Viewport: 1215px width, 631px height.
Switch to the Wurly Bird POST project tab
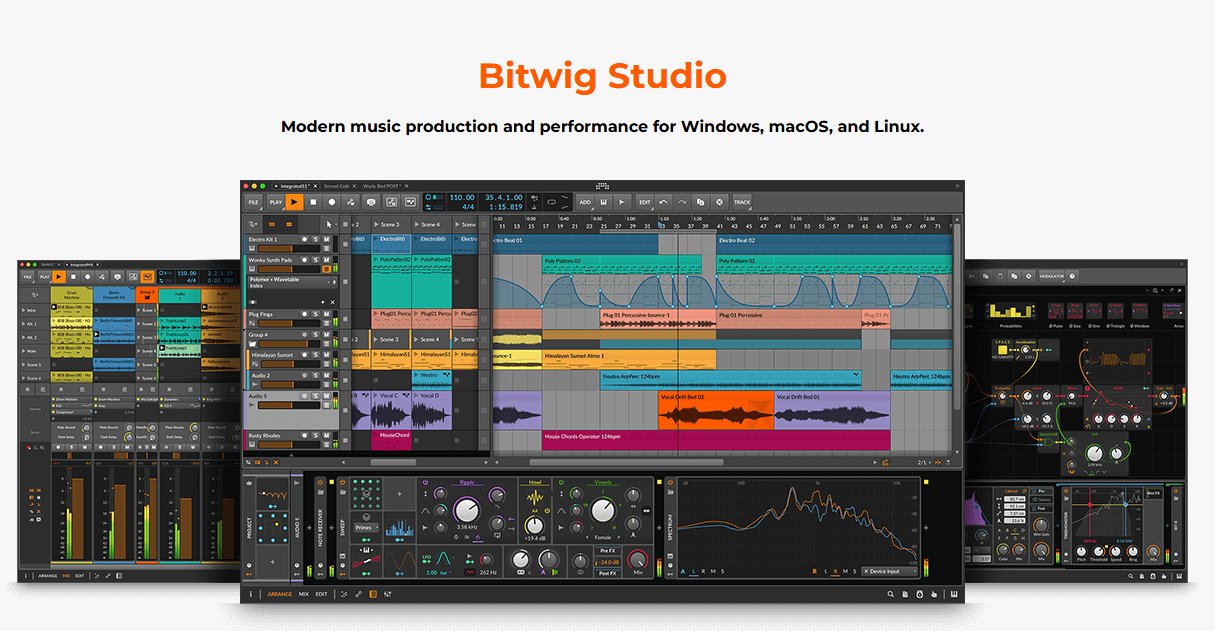point(382,186)
